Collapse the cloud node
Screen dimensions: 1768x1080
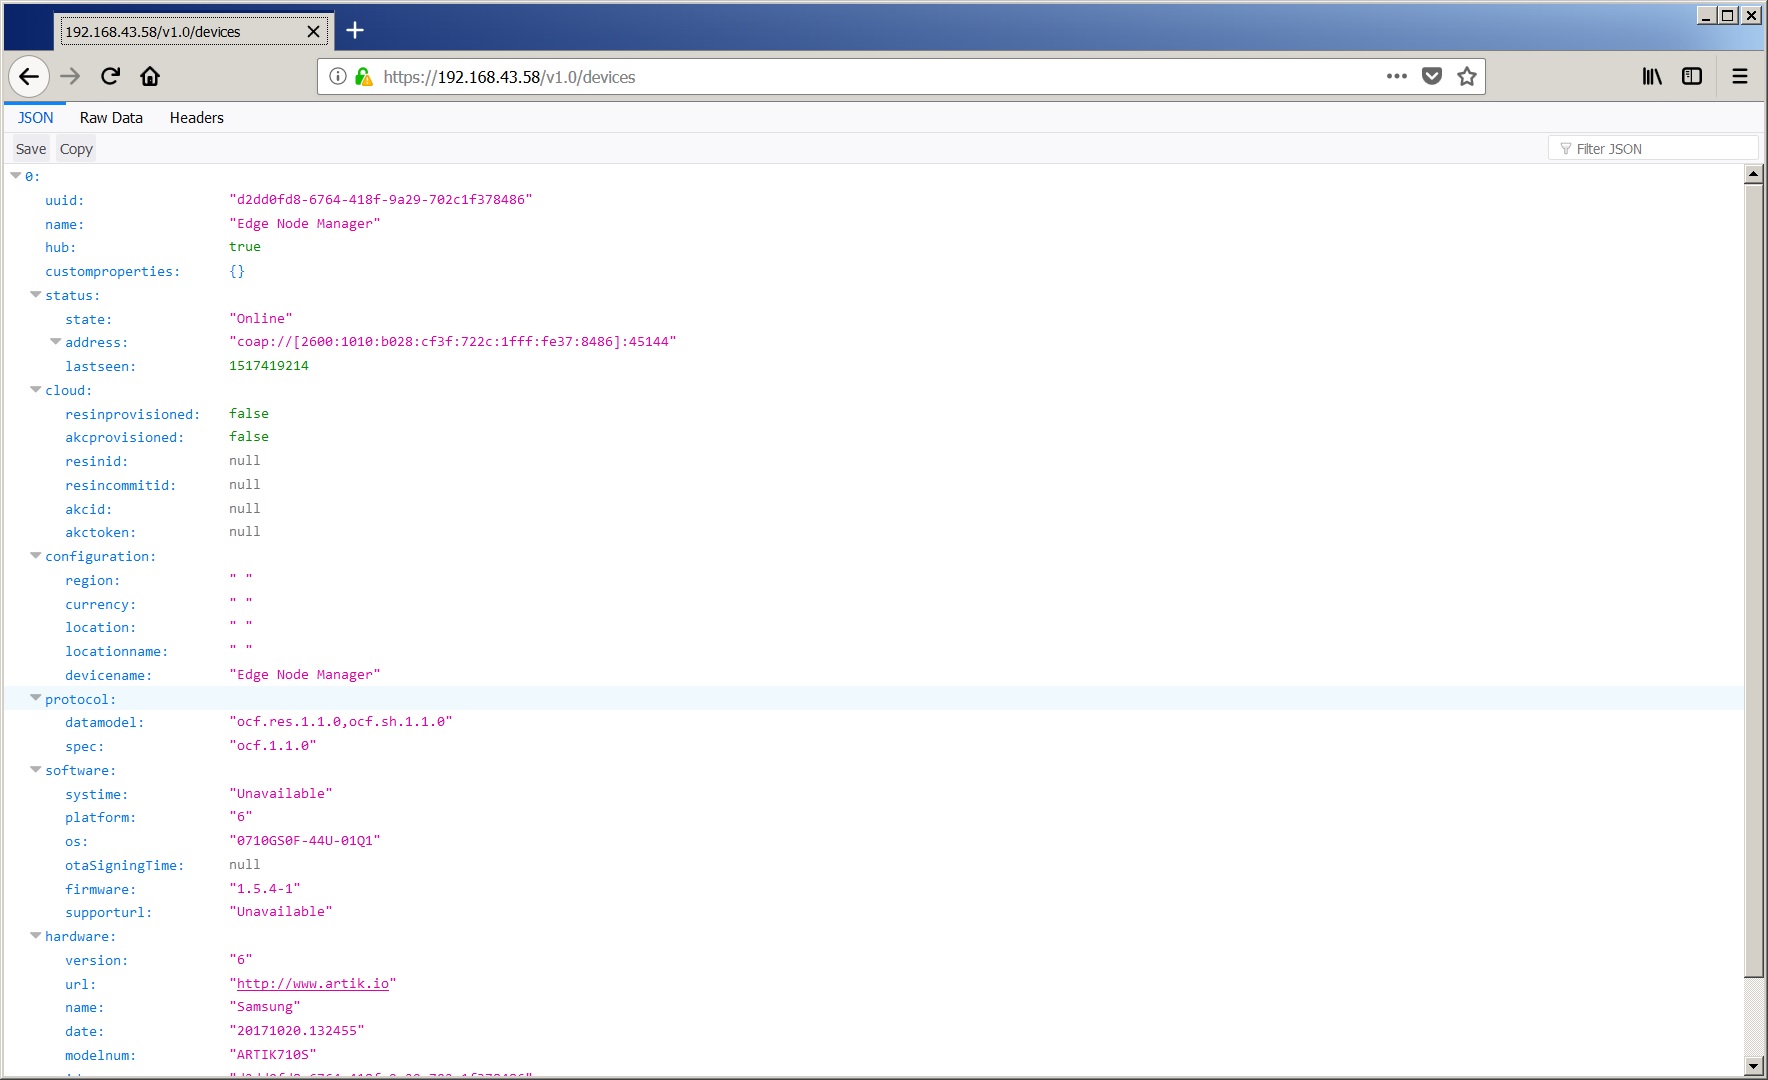point(36,390)
